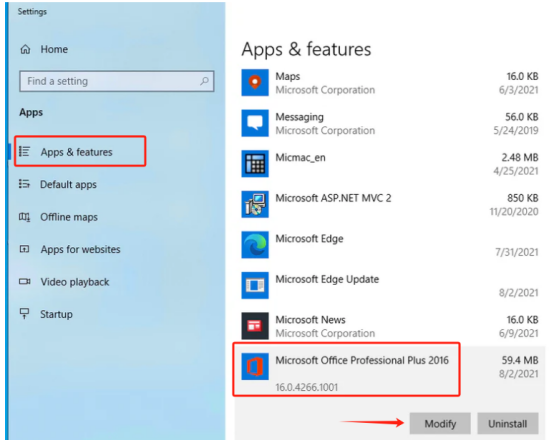
Task: Click the Video playback camera icon
Action: (x=24, y=282)
